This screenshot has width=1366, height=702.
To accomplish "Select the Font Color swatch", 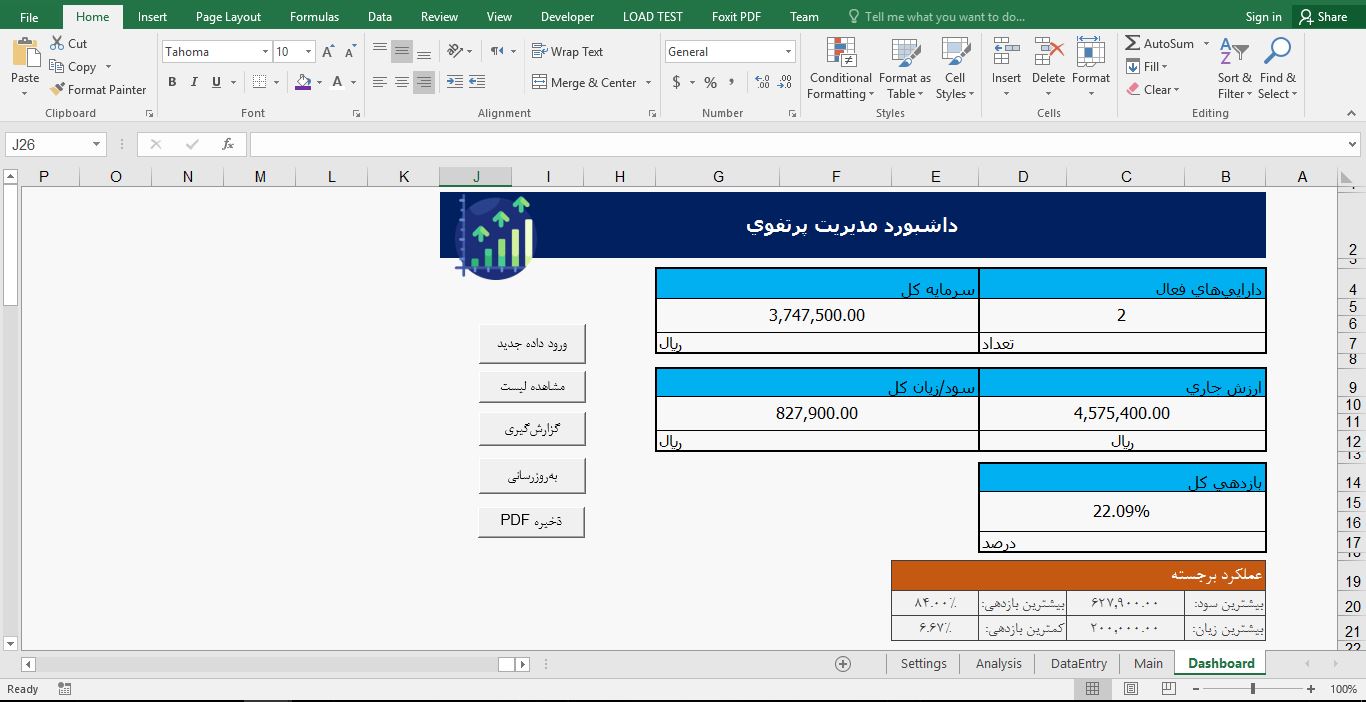I will click(x=340, y=82).
